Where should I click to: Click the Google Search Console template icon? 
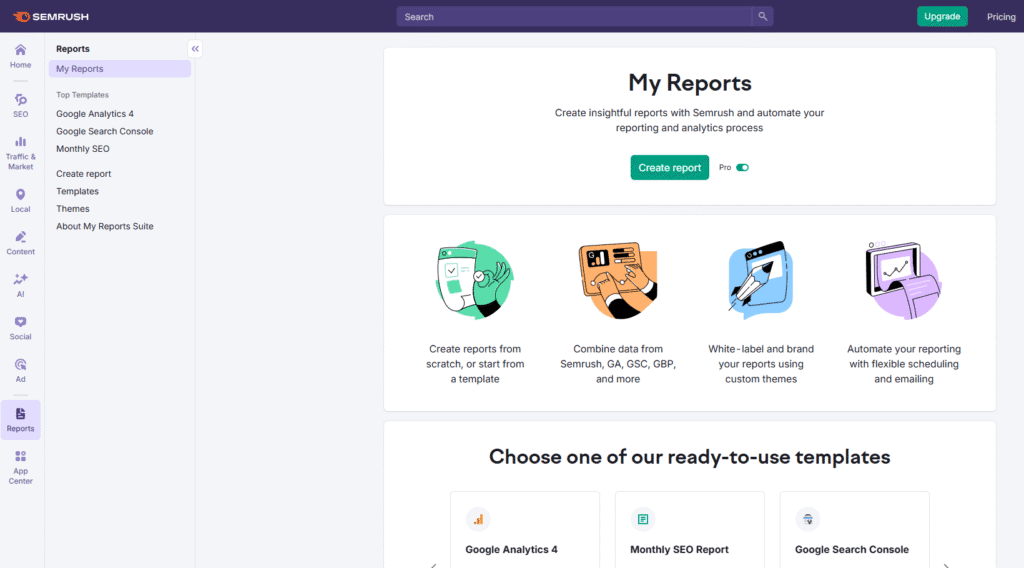coord(808,520)
